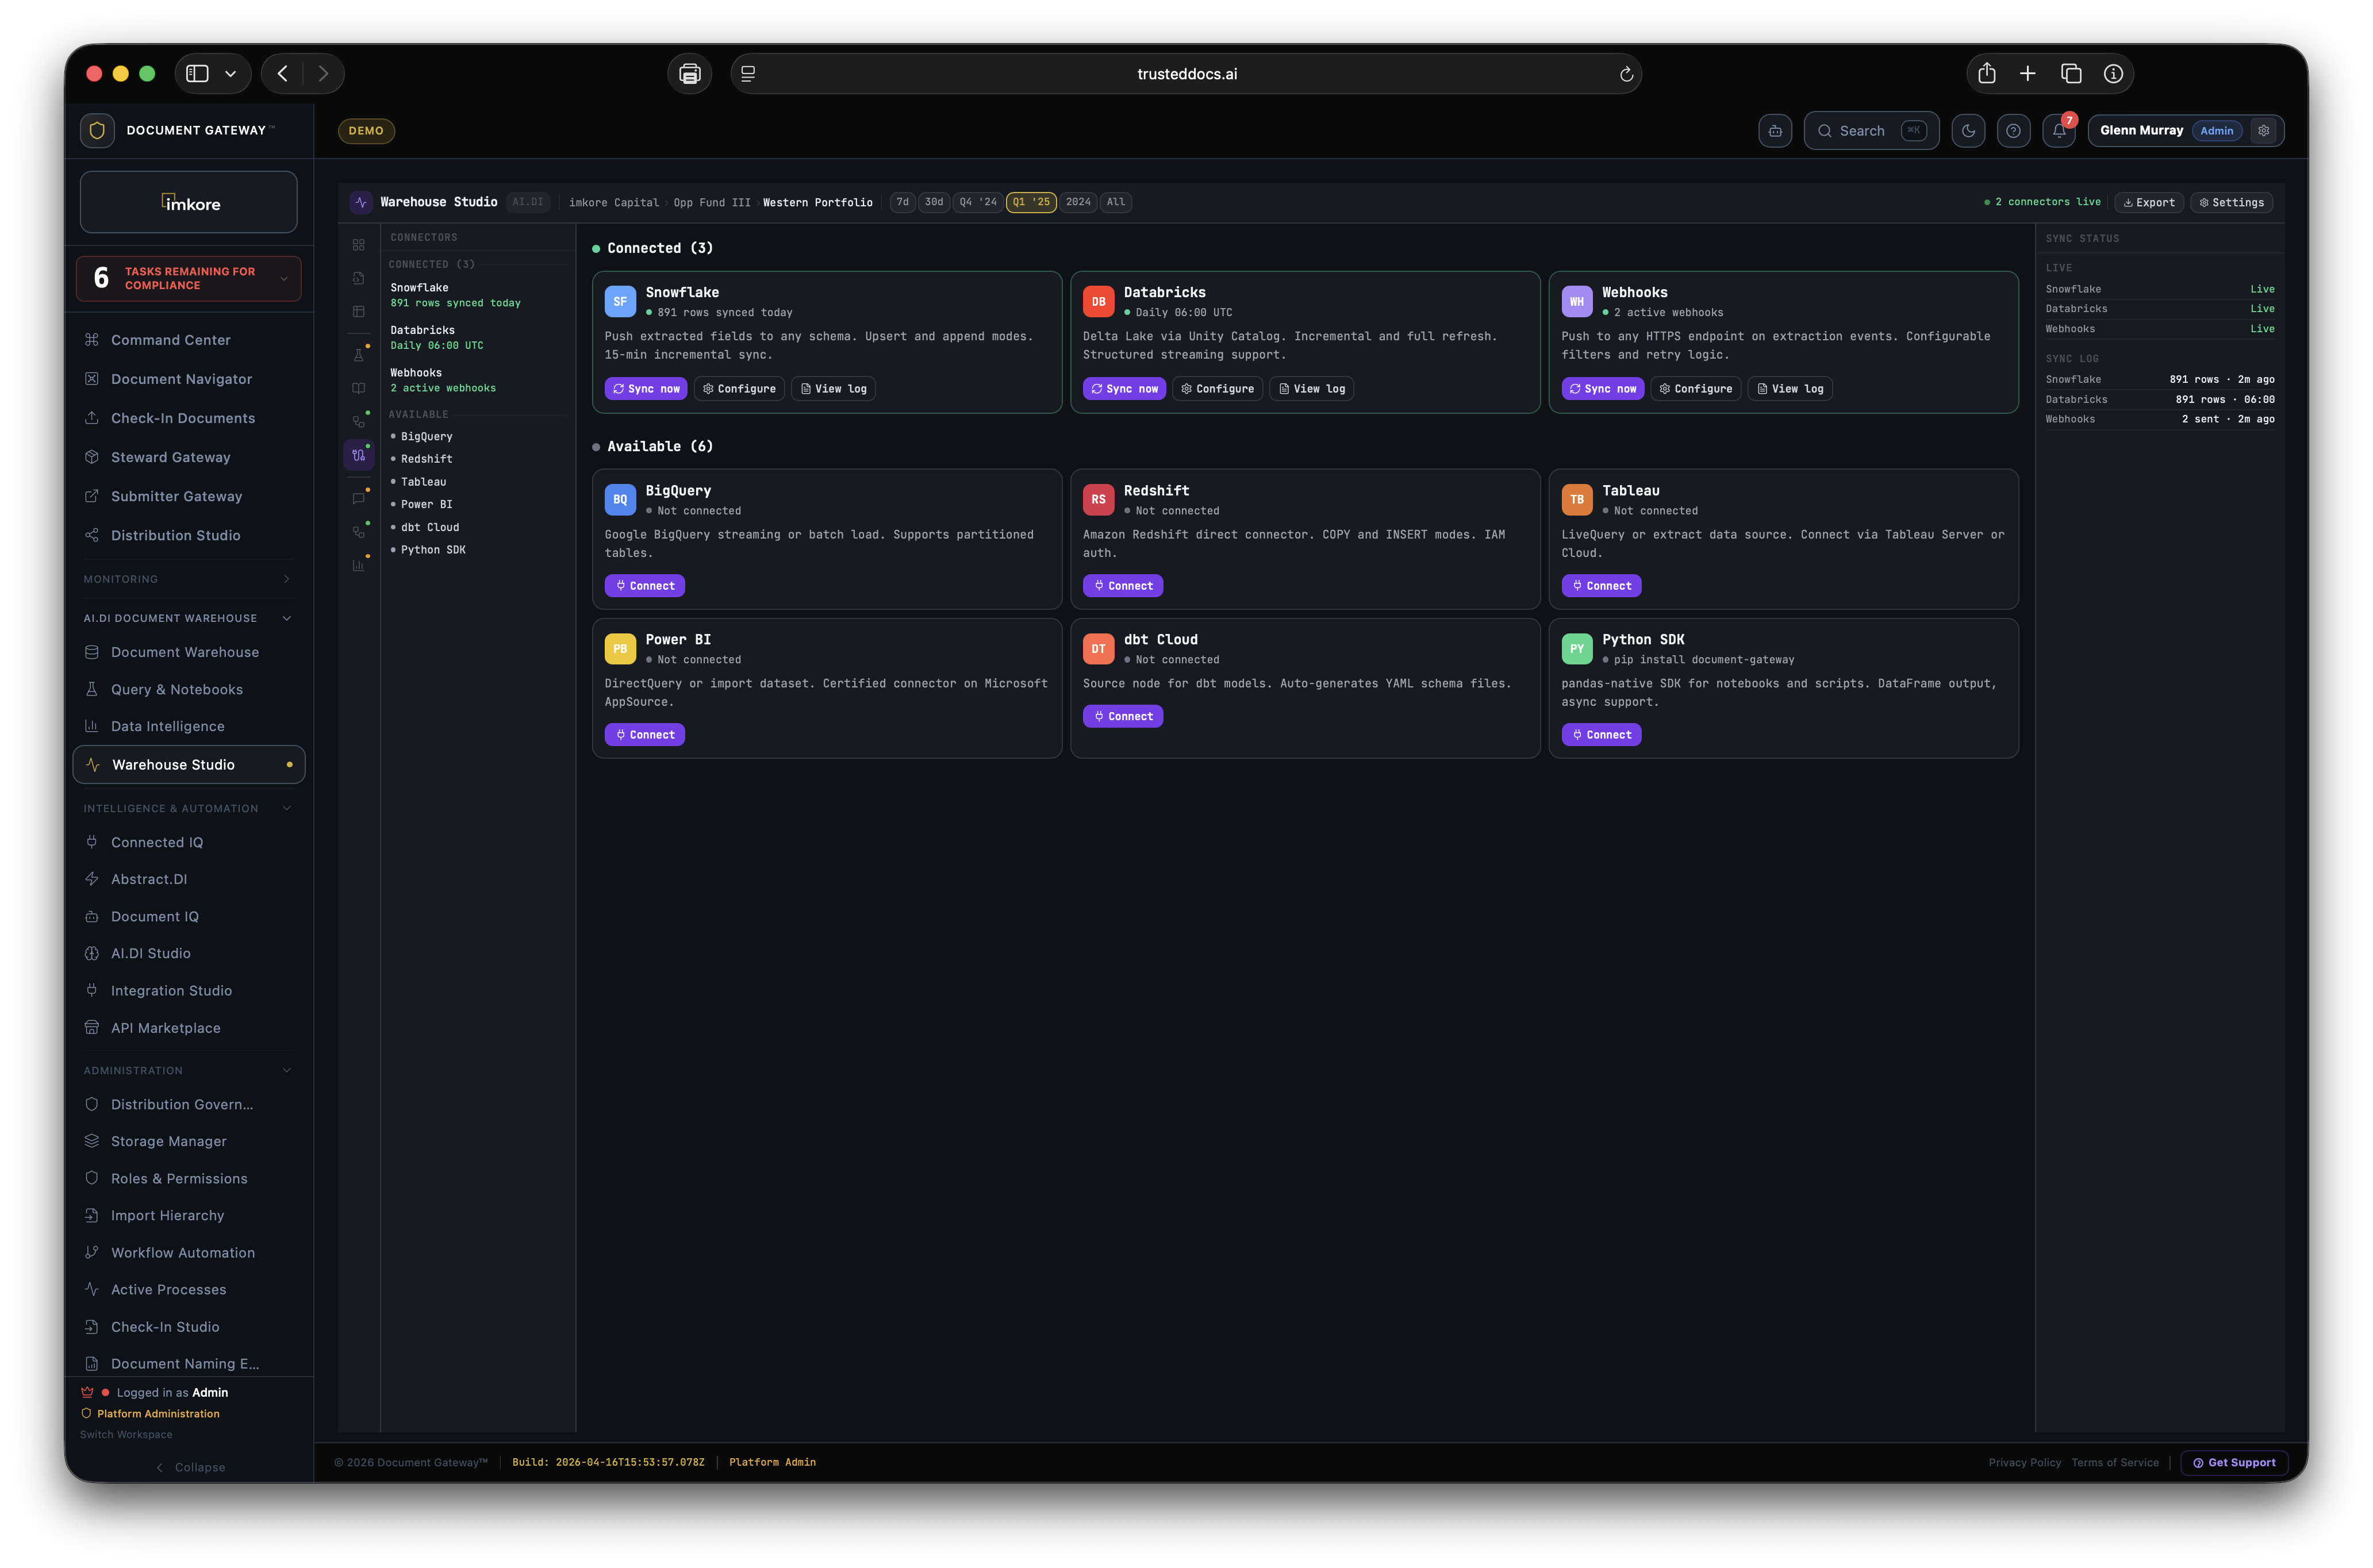Viewport: 2373px width, 1568px height.
Task: Click the BigQuery BQ badge icon
Action: click(x=620, y=499)
